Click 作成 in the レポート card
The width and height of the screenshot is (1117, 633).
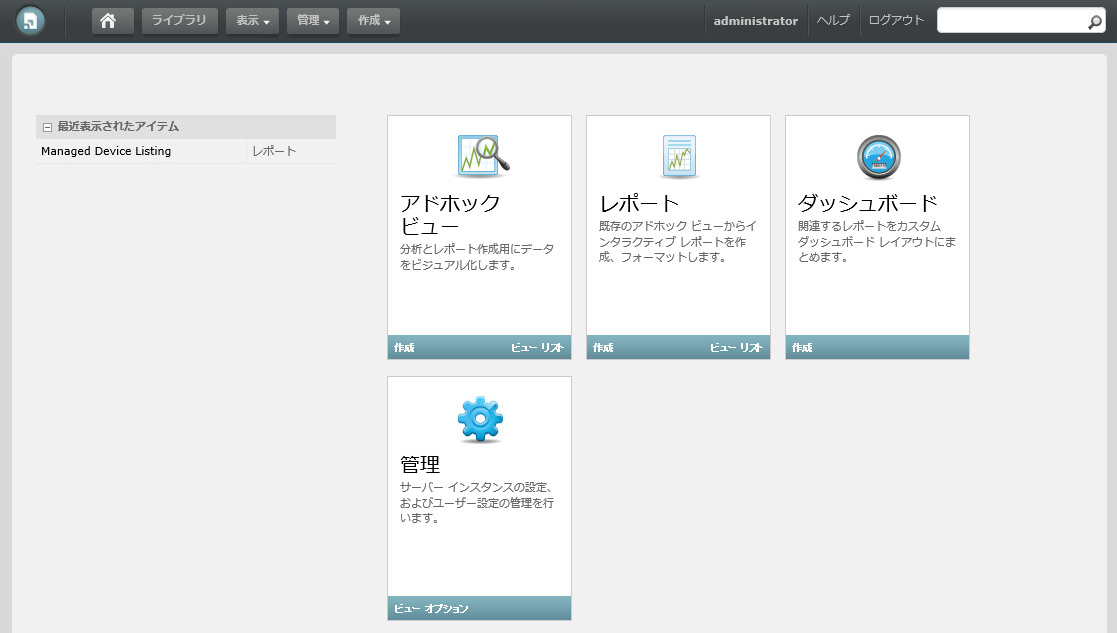point(603,347)
